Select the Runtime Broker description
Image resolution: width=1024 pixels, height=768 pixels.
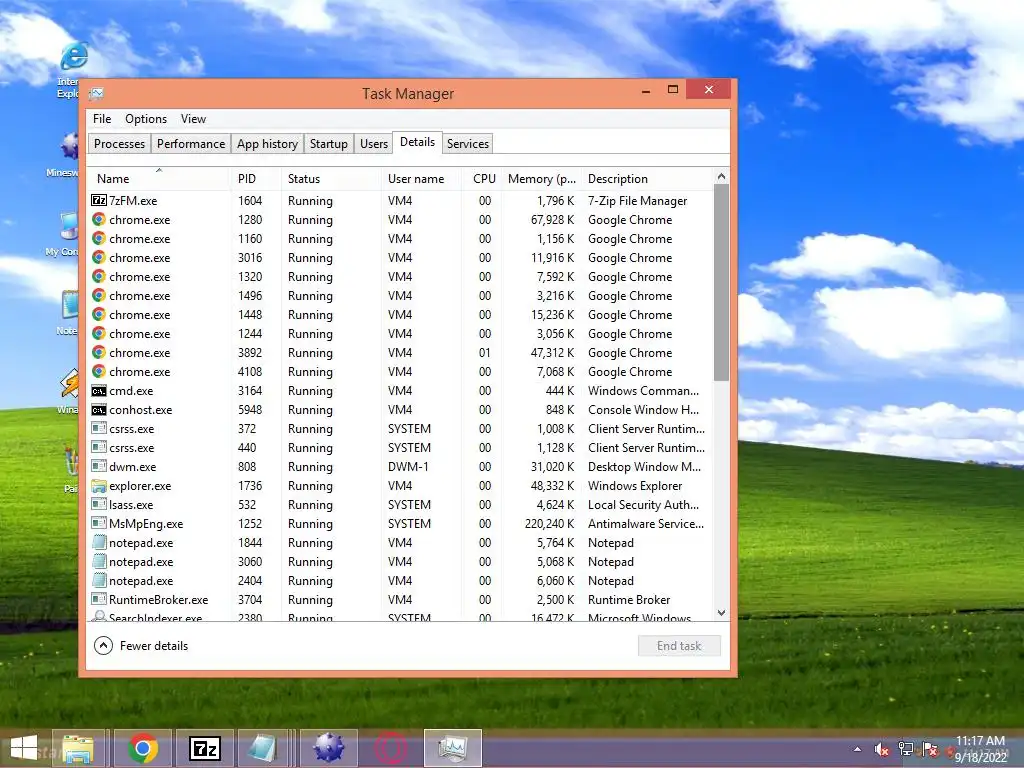(x=629, y=600)
